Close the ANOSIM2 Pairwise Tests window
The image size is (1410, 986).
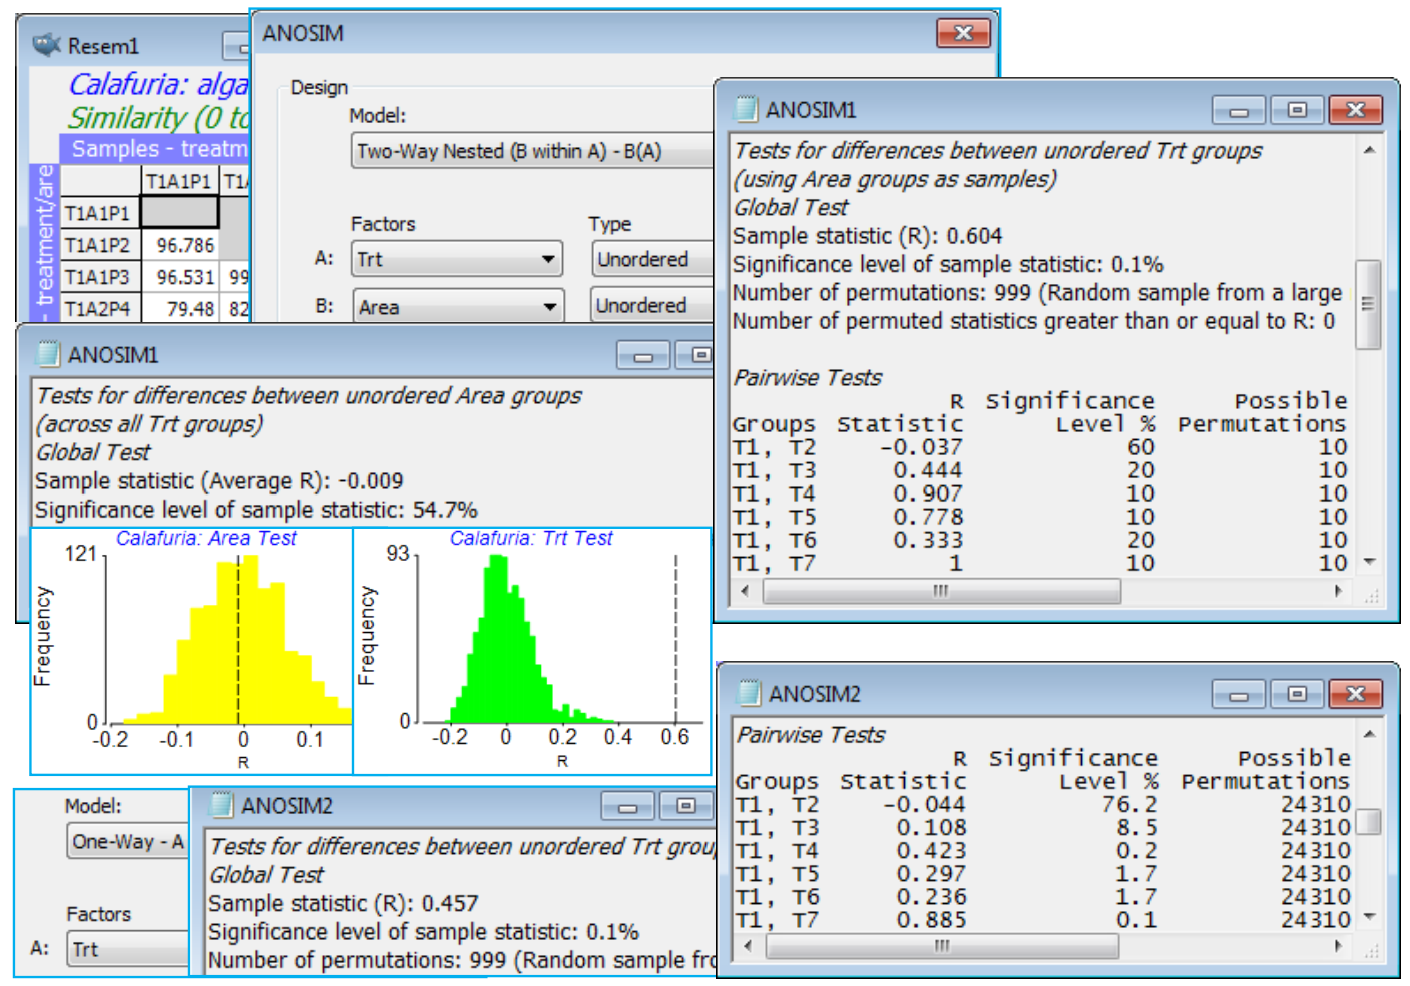click(1356, 693)
